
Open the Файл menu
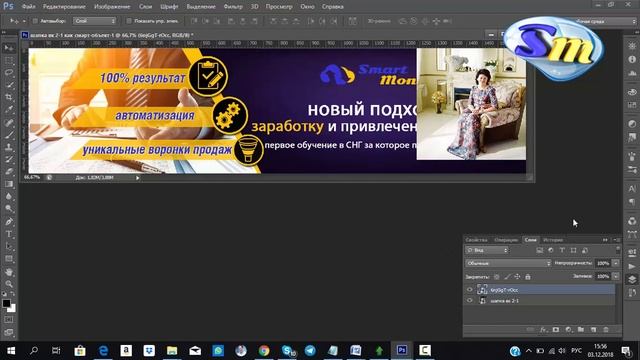point(28,7)
